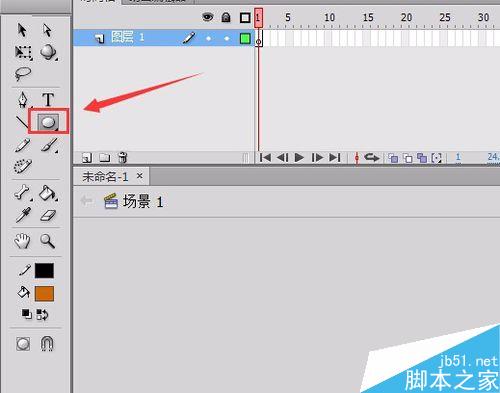Go to last frame

tap(335, 157)
